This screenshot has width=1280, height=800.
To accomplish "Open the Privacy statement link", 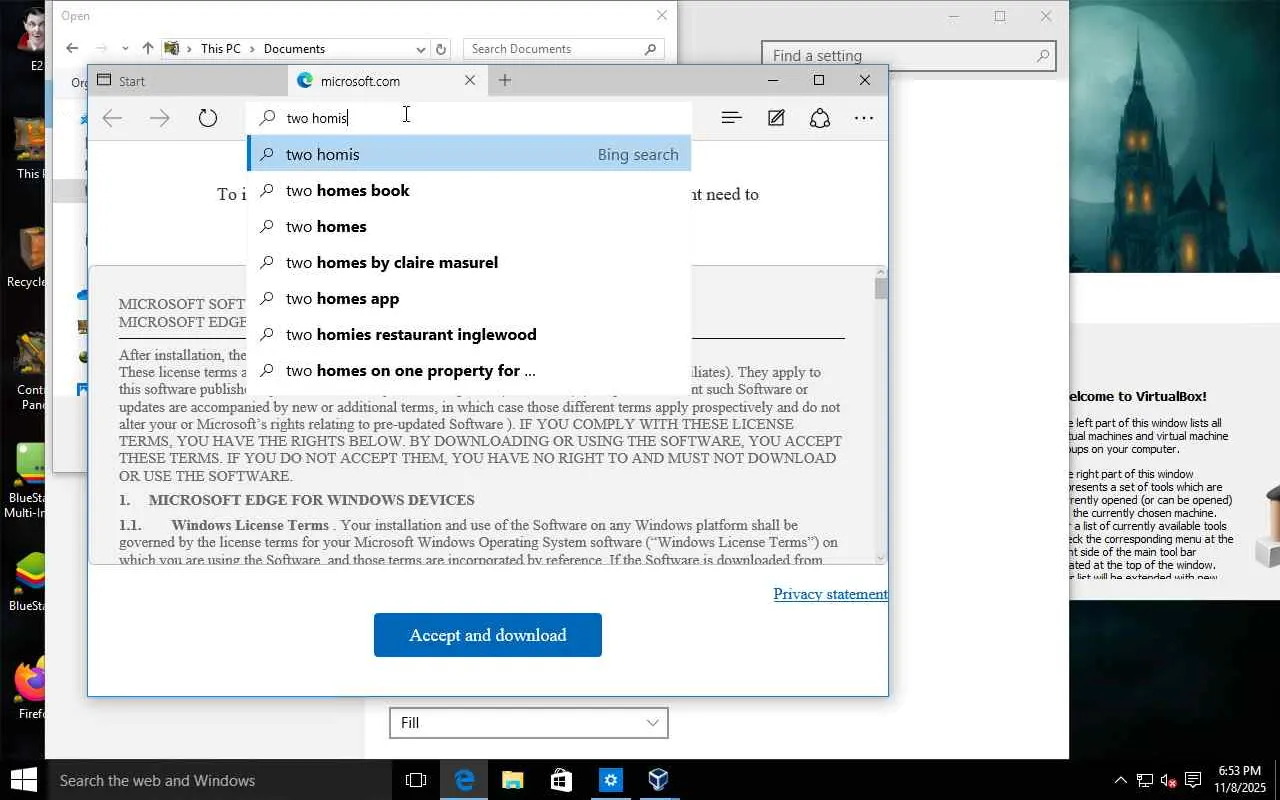I will 830,594.
